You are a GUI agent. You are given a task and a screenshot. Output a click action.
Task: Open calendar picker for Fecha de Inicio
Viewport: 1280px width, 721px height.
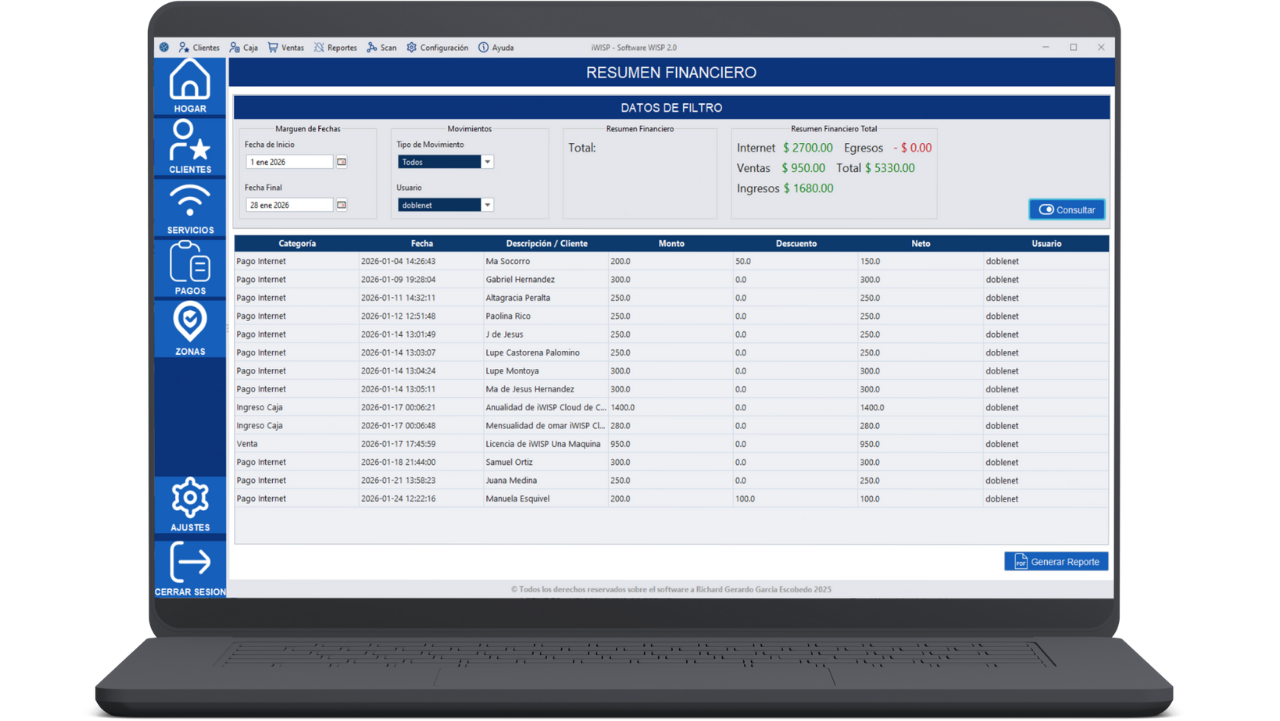pos(341,162)
